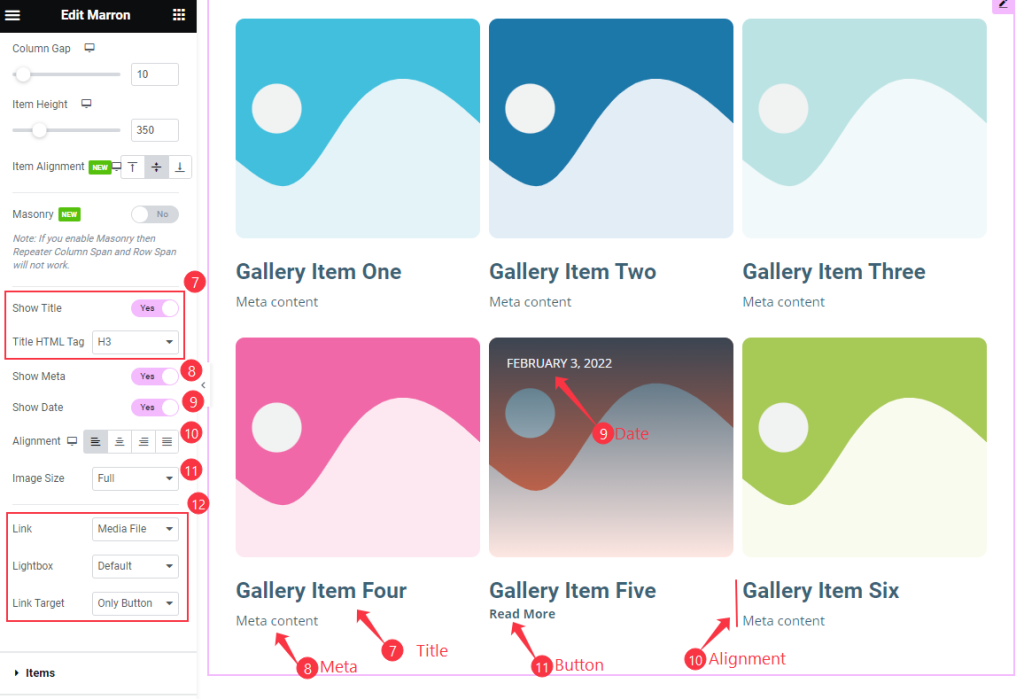Viewport: 1024px width, 699px height.
Task: Align items to bottom
Action: [179, 167]
